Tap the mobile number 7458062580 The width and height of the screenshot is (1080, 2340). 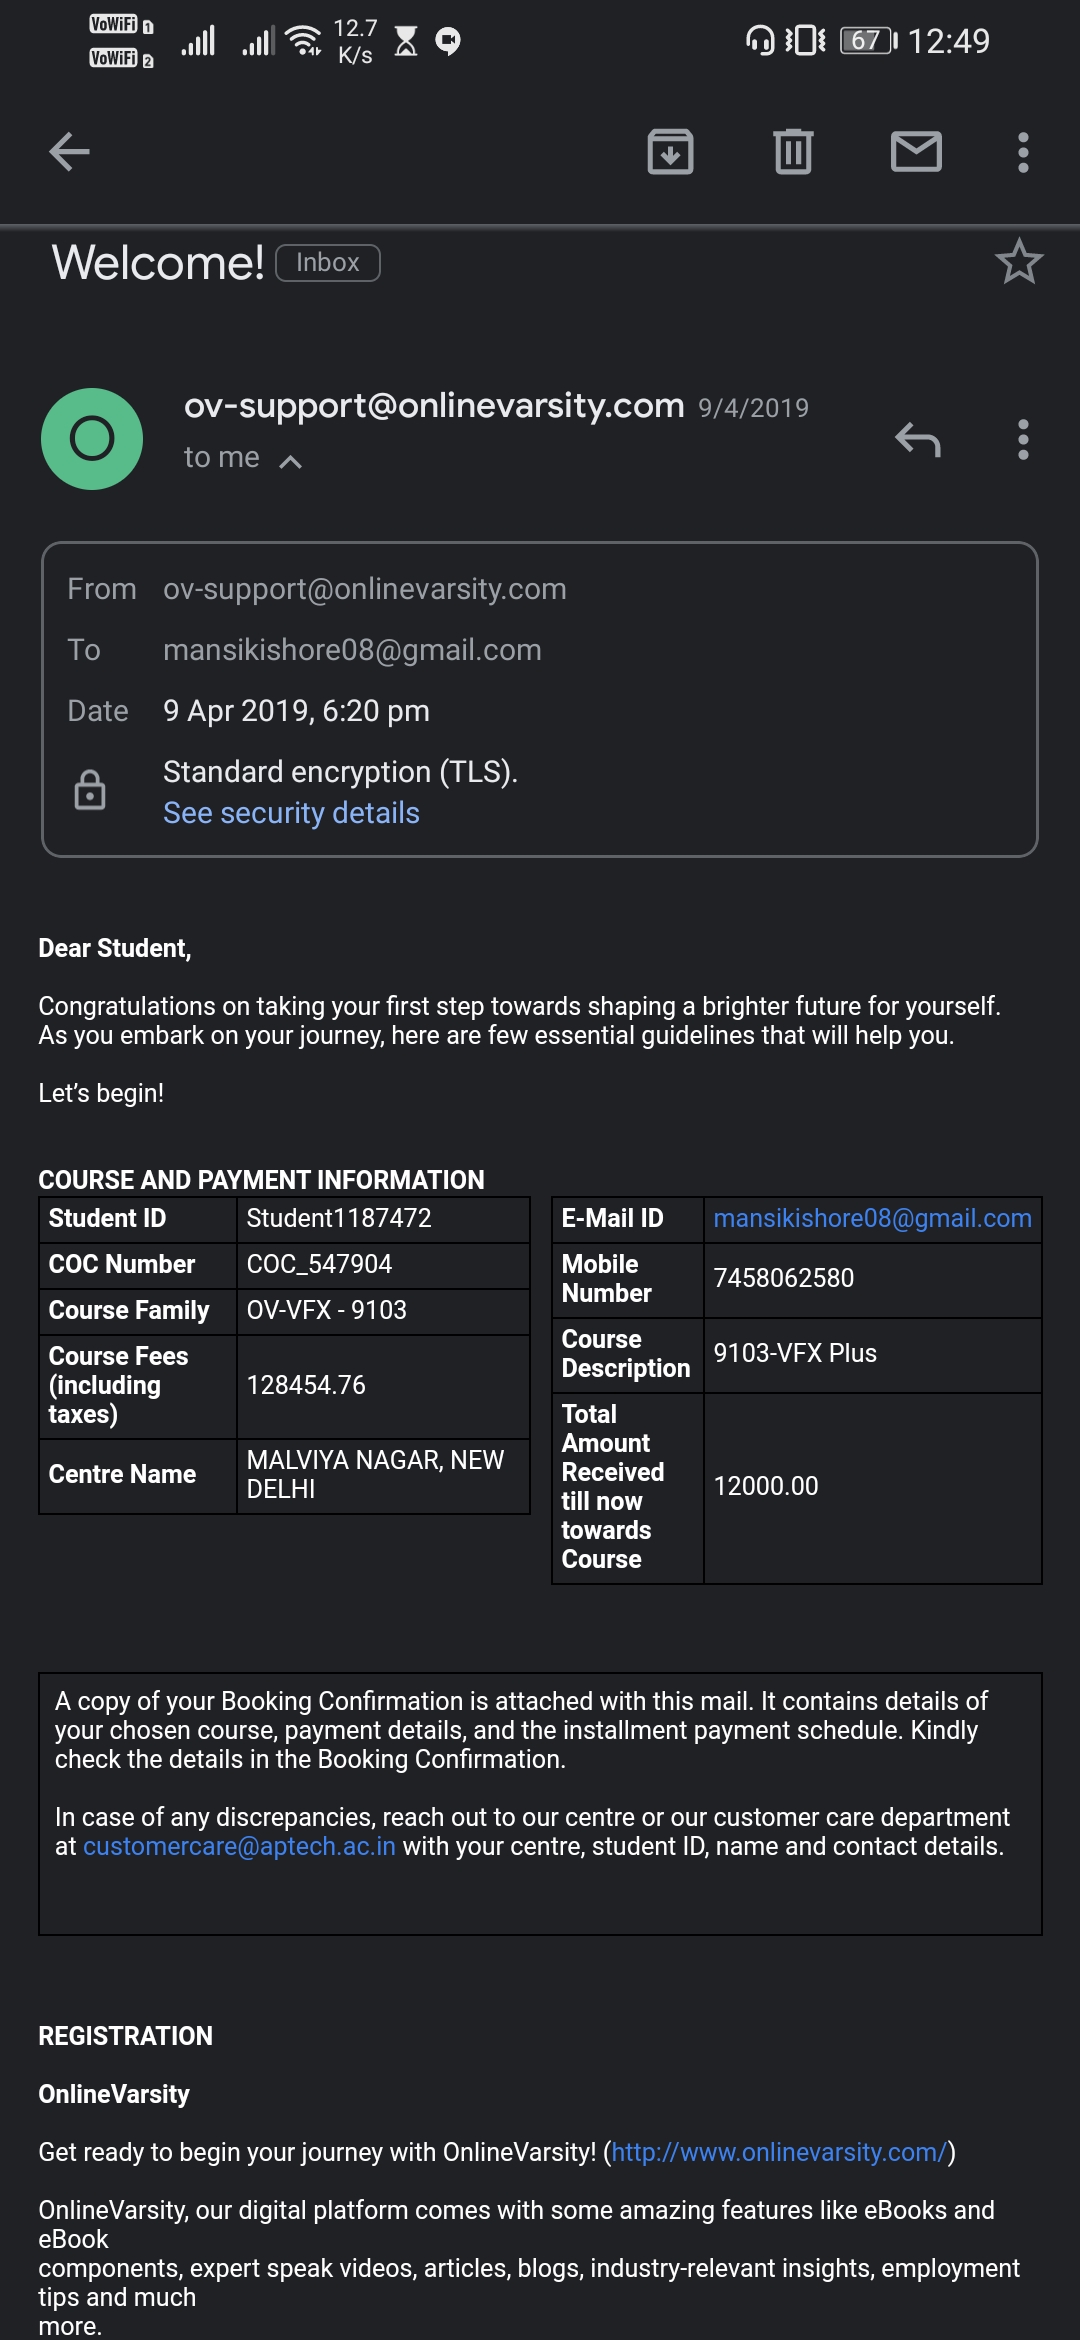coord(784,1278)
